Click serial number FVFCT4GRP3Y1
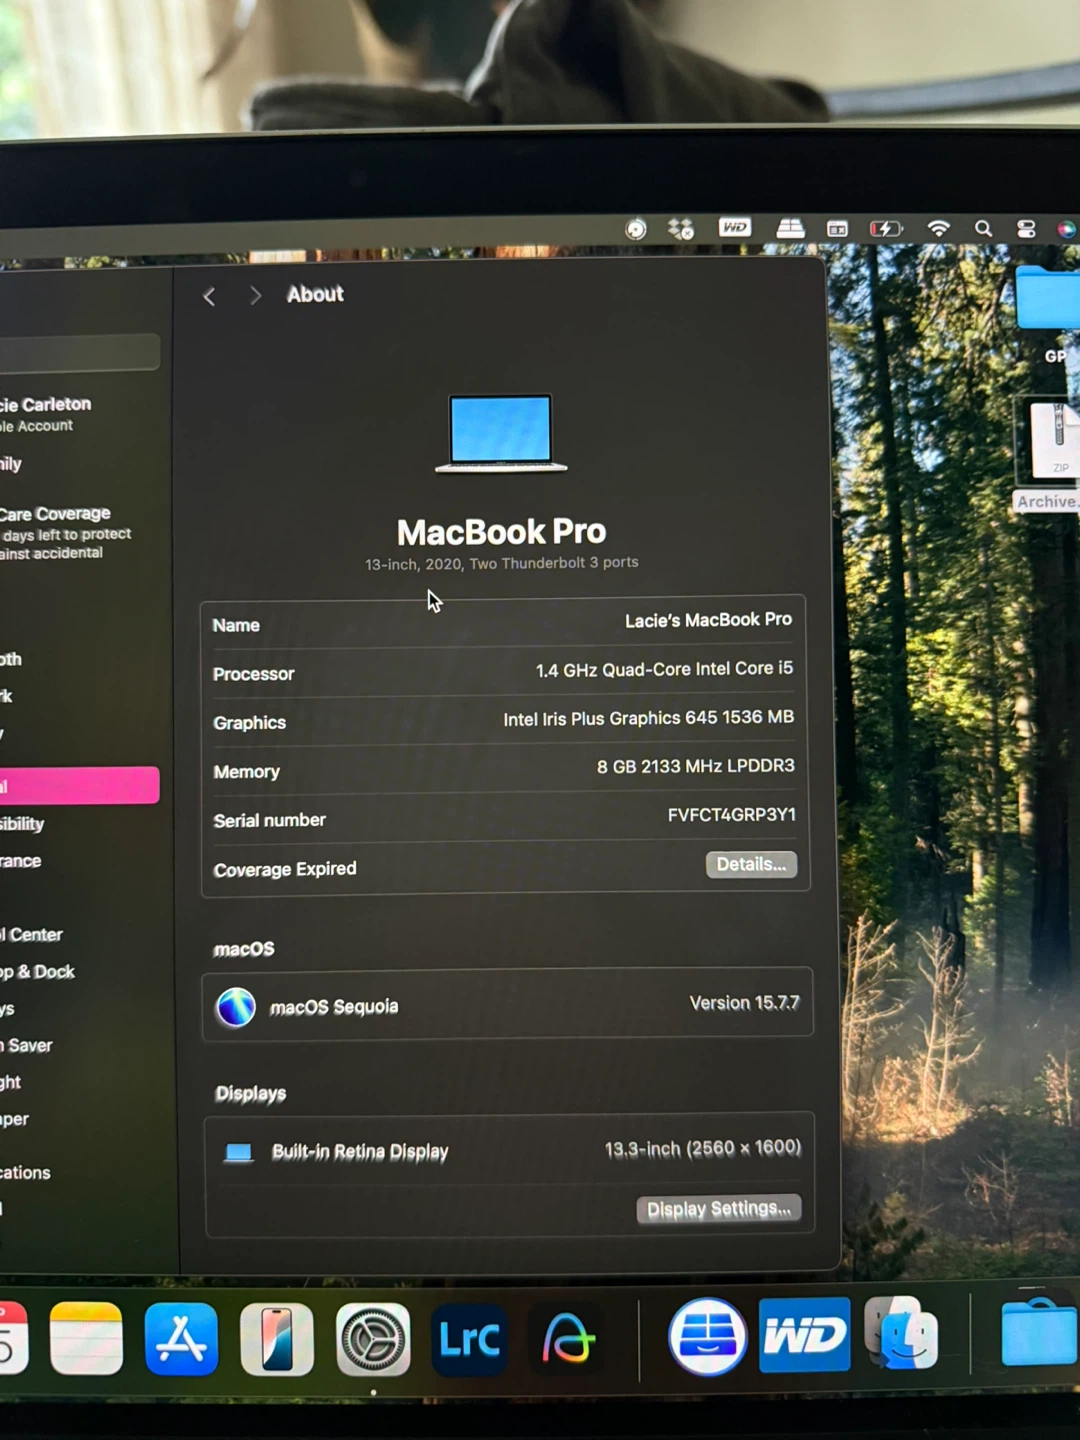Viewport: 1080px width, 1440px height. point(732,815)
